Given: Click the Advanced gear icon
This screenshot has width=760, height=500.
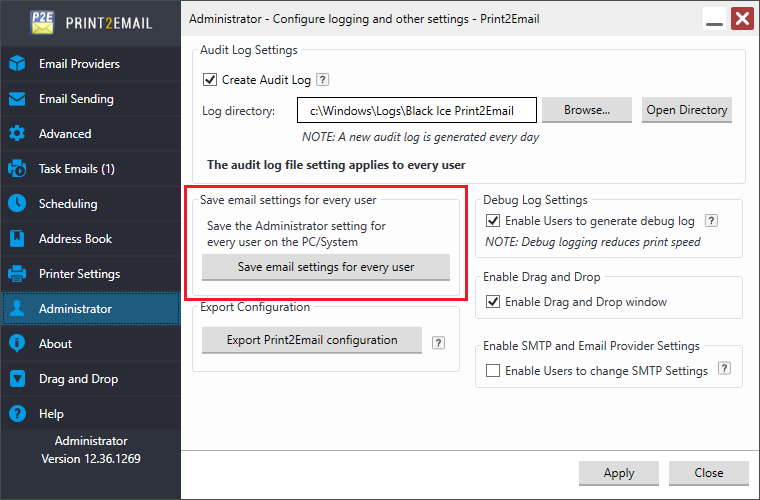Looking at the screenshot, I should click(17, 134).
